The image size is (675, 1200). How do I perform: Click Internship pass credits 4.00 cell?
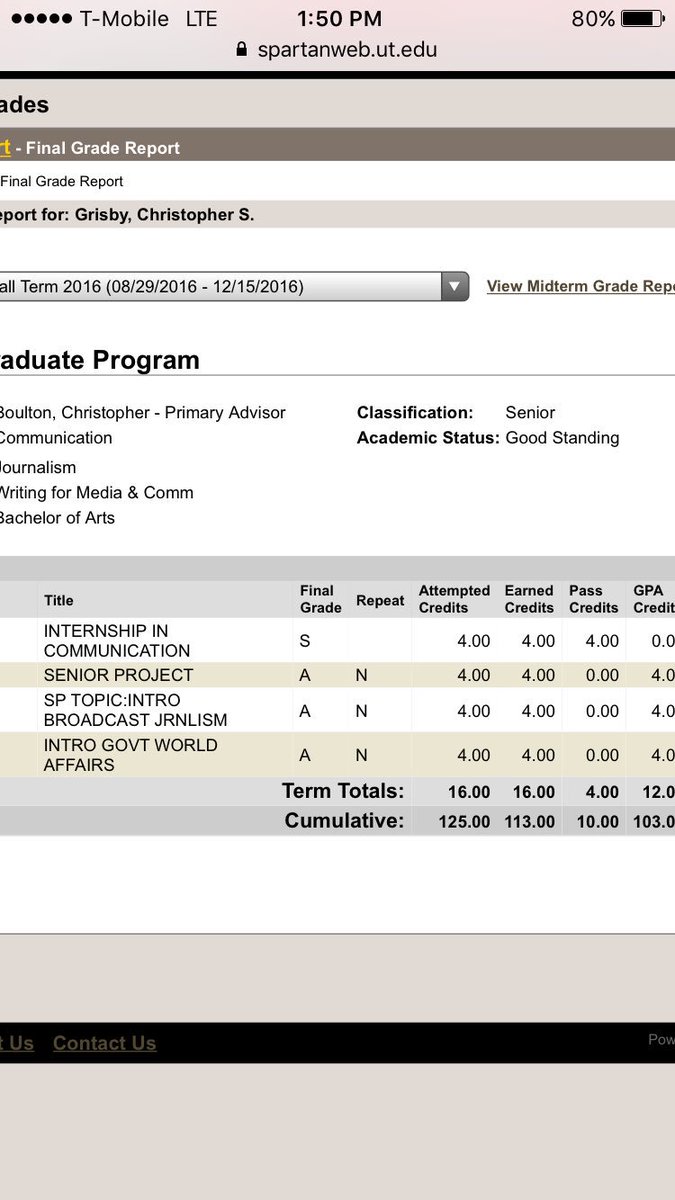coord(602,641)
